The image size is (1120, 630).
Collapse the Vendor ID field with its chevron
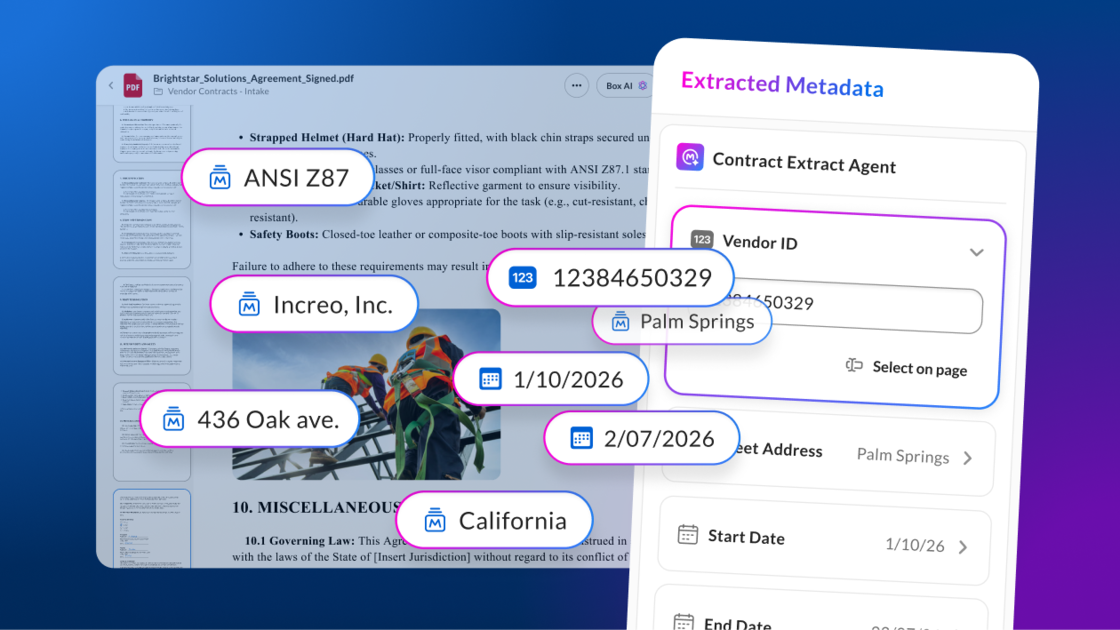[977, 252]
